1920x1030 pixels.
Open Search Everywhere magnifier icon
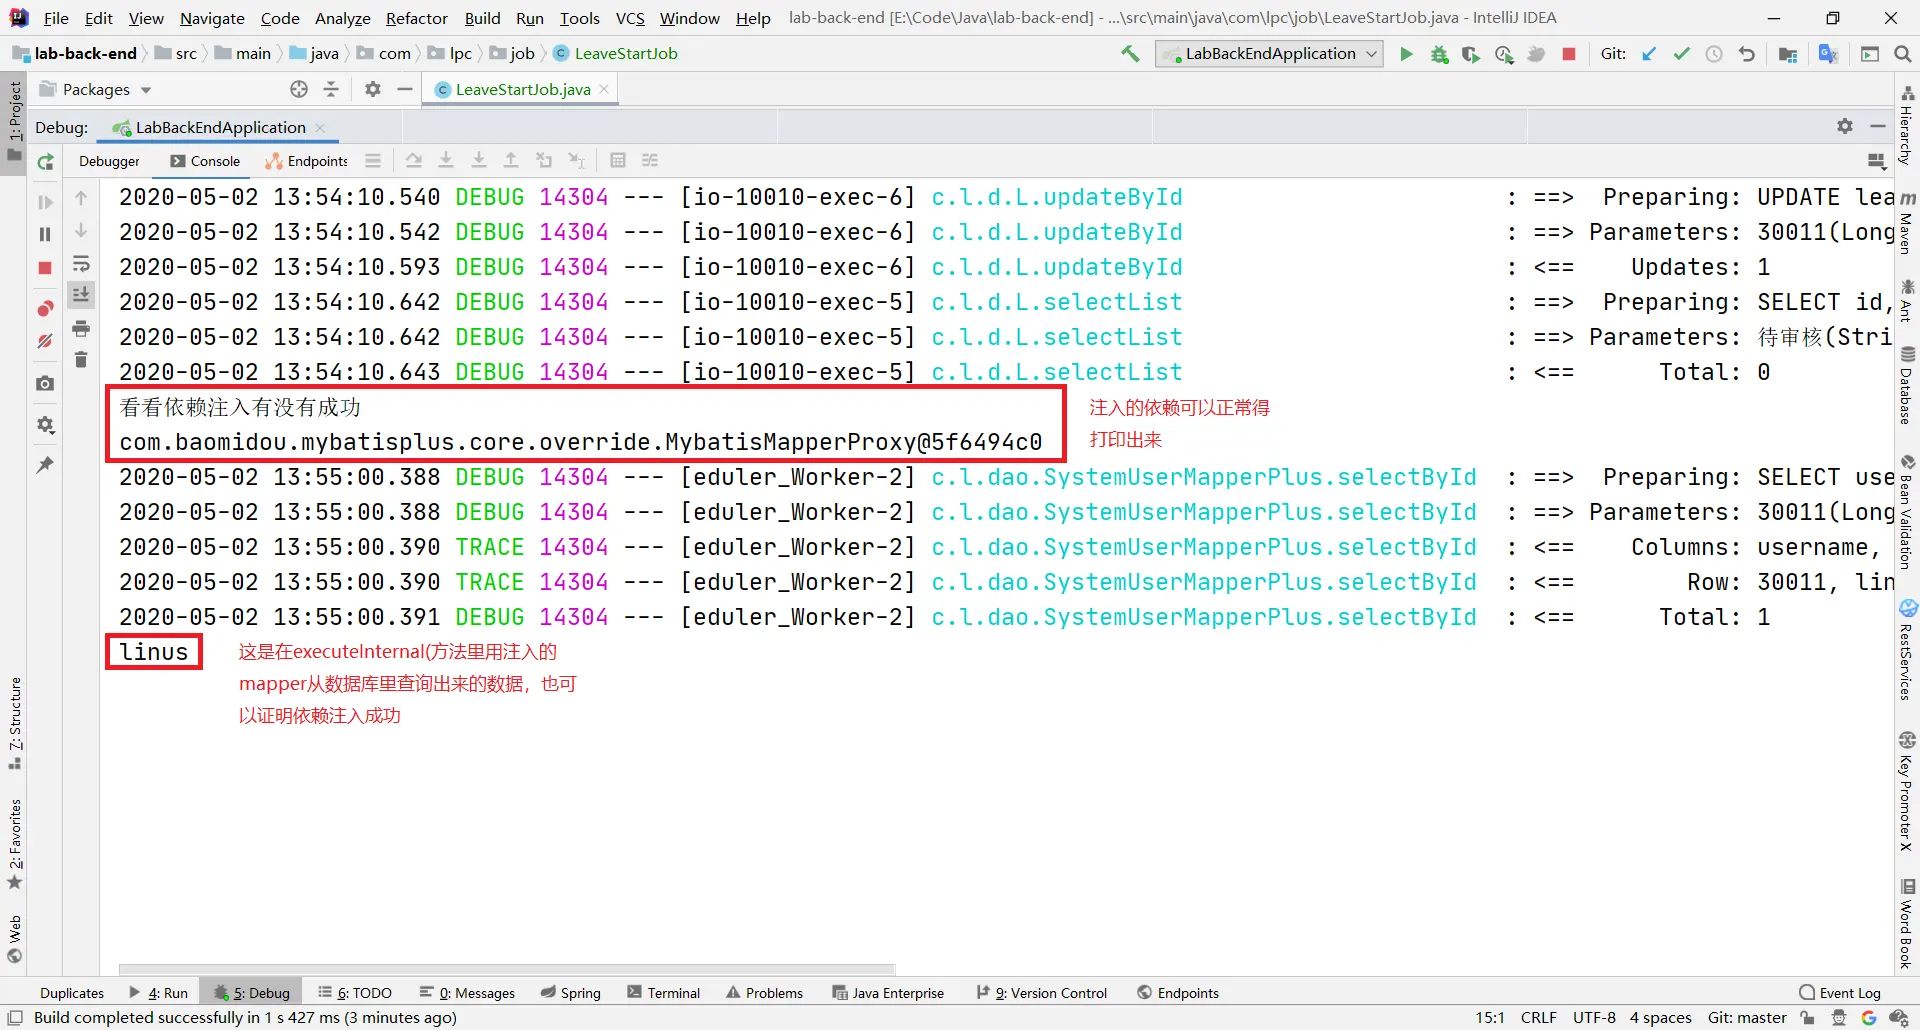tap(1902, 54)
